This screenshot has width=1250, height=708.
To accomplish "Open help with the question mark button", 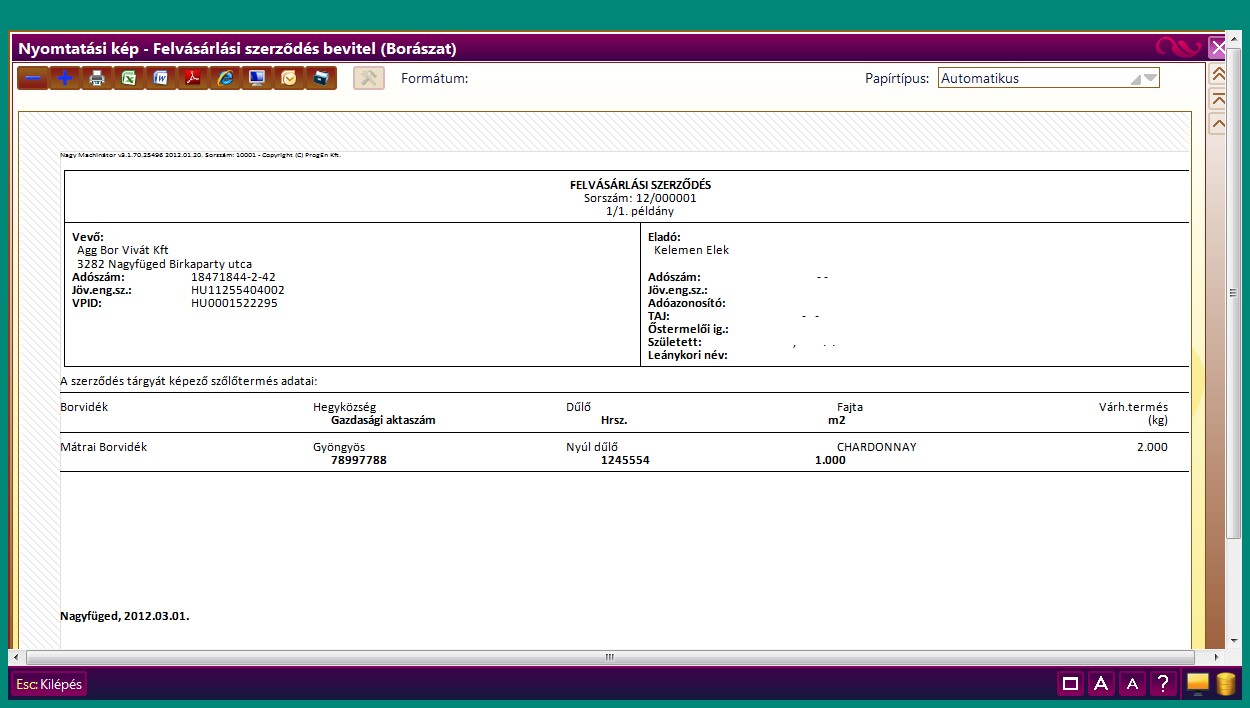I will [1163, 684].
